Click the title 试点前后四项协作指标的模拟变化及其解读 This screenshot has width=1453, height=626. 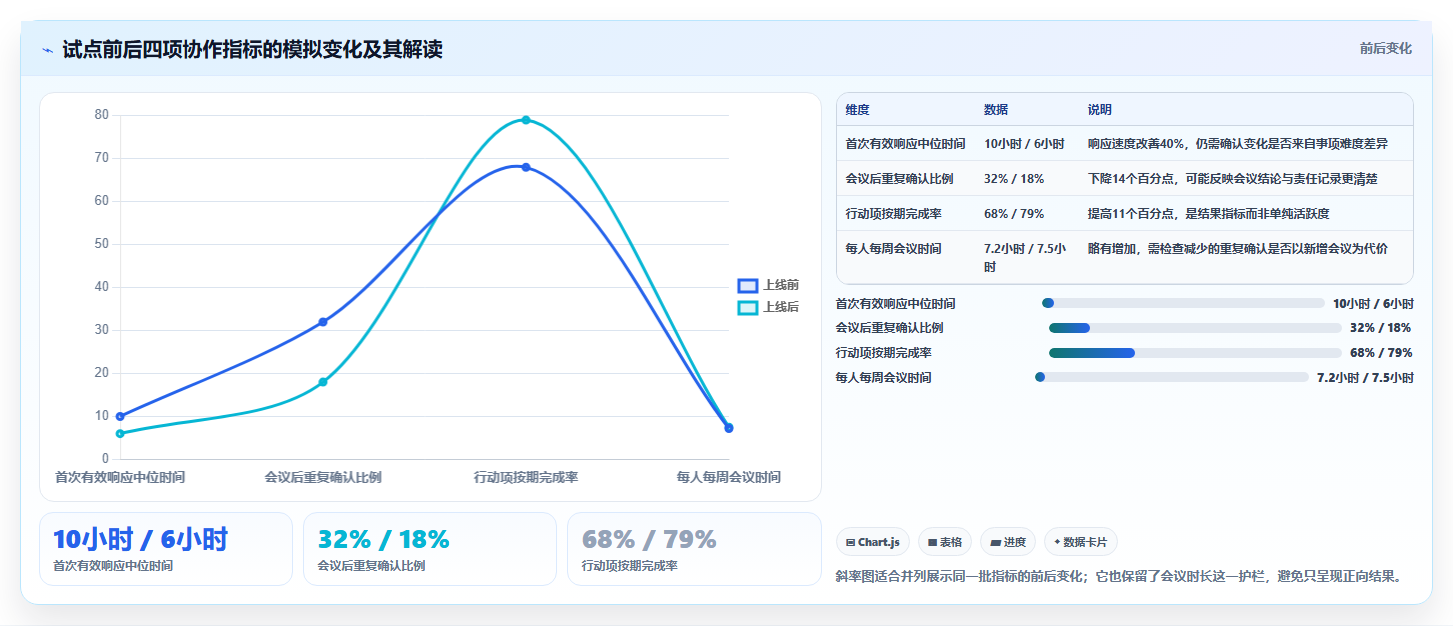[x=252, y=50]
